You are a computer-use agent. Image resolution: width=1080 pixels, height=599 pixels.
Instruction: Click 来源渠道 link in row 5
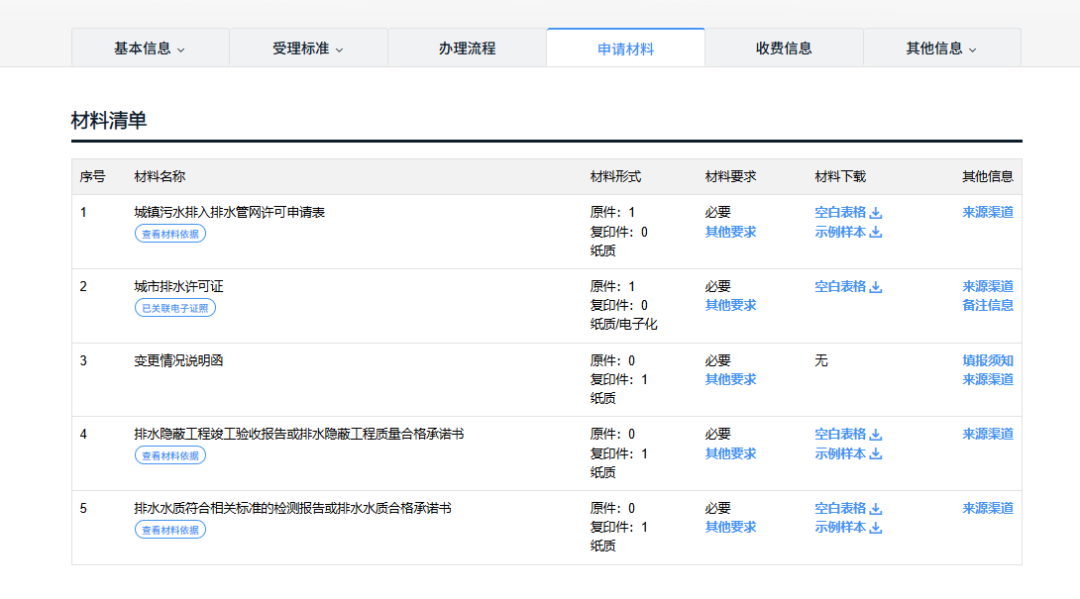click(987, 509)
